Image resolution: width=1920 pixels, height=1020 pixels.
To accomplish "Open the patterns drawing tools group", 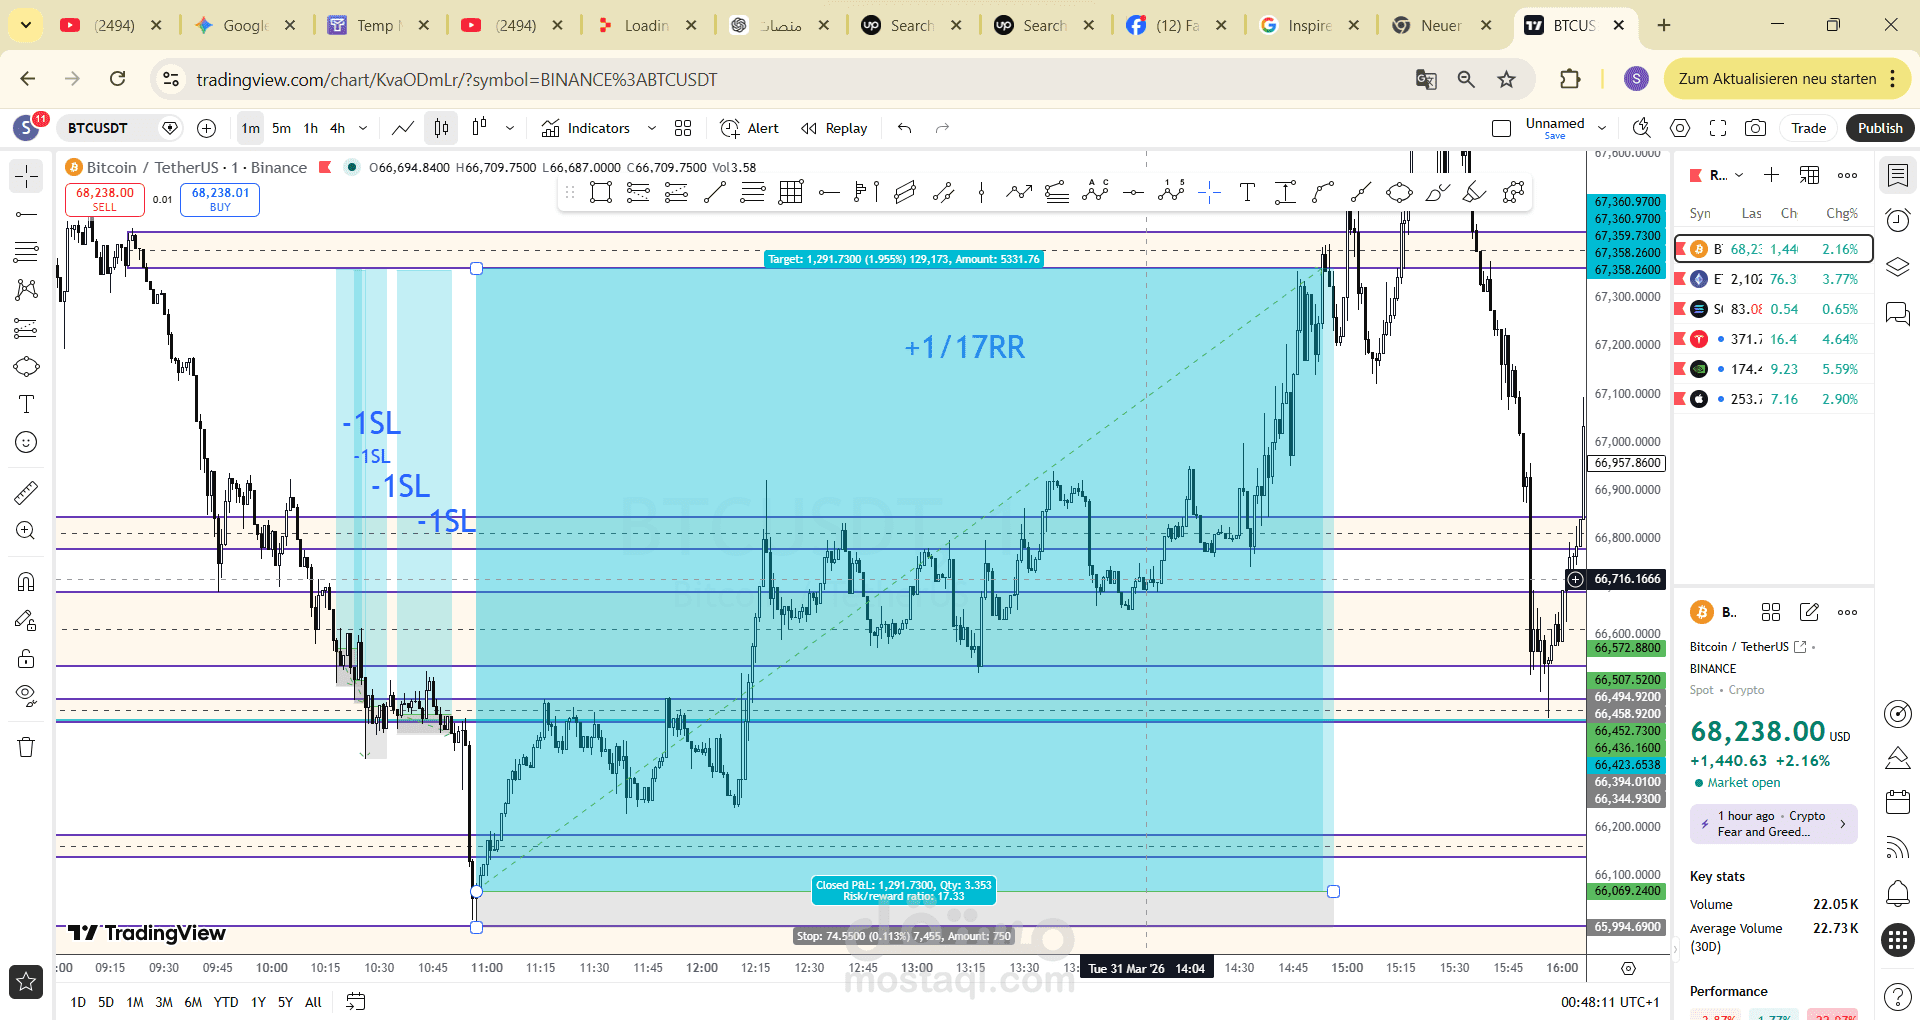I will (26, 290).
